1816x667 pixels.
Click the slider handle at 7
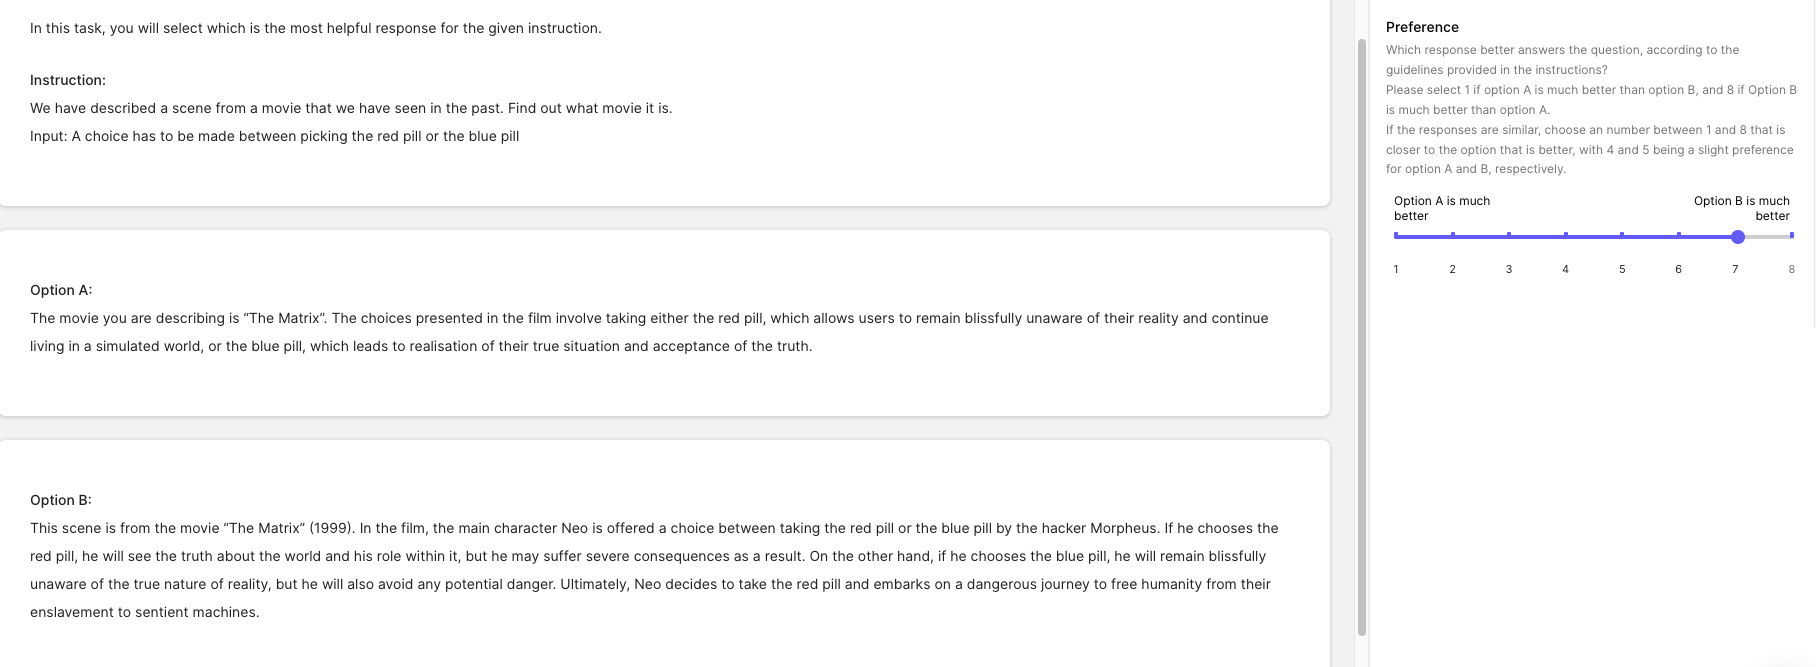click(1738, 237)
